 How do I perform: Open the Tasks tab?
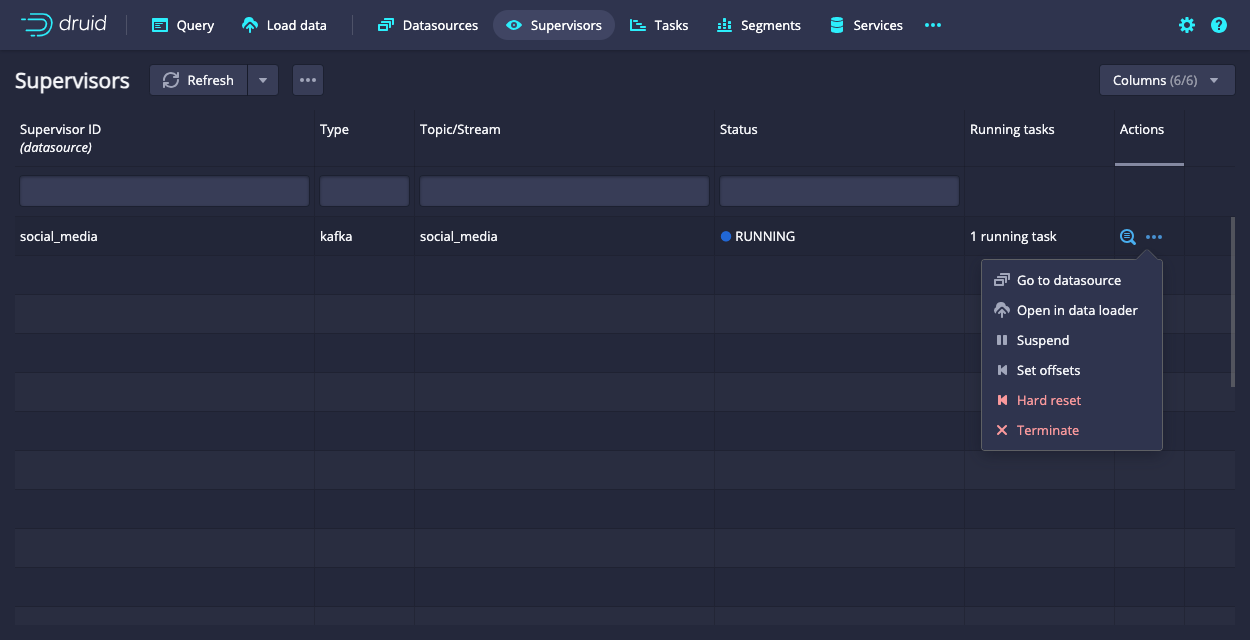click(x=659, y=25)
